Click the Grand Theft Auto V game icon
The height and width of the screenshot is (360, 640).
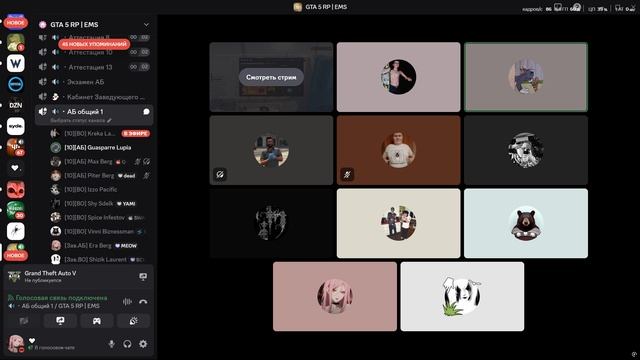click(14, 276)
